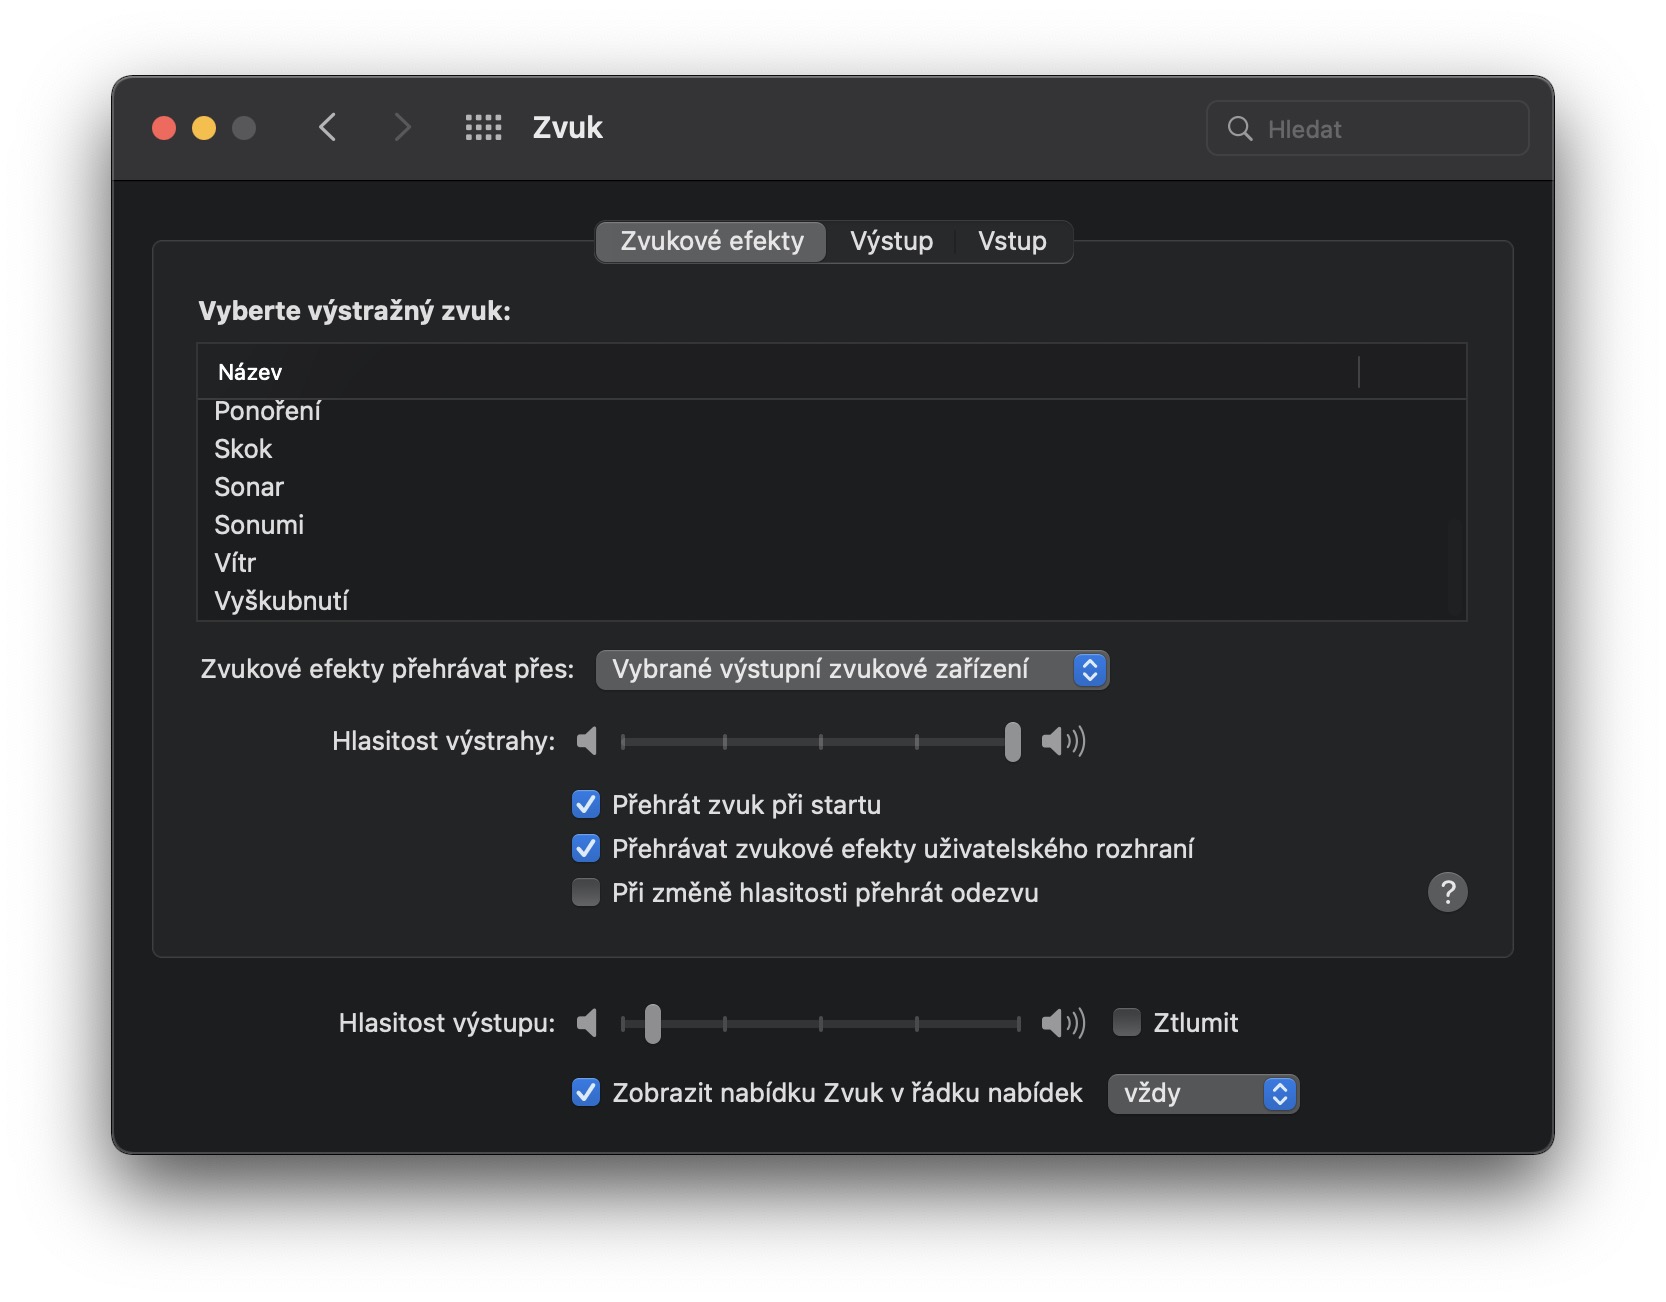Click low volume speaker icon for Hlasitost výstupu
This screenshot has width=1666, height=1302.
[x=588, y=1023]
